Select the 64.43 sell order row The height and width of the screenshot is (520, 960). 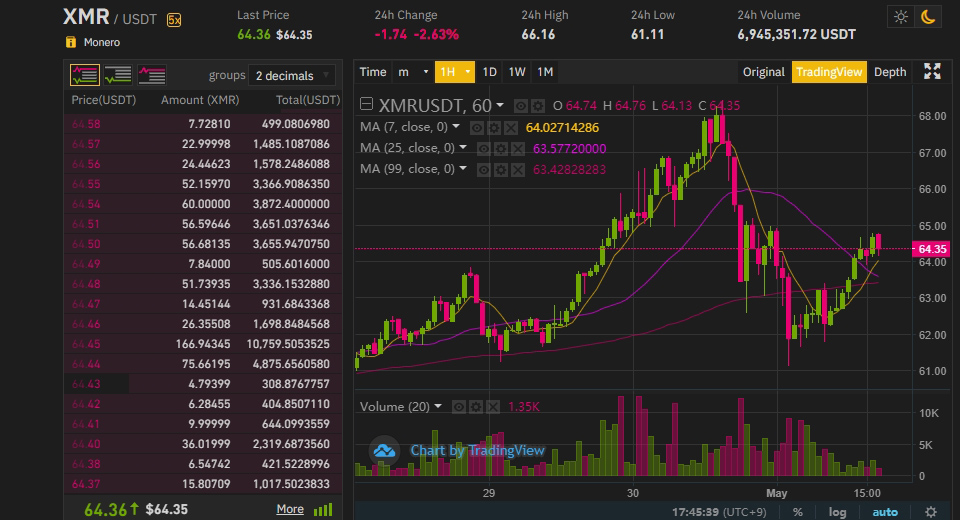point(203,383)
